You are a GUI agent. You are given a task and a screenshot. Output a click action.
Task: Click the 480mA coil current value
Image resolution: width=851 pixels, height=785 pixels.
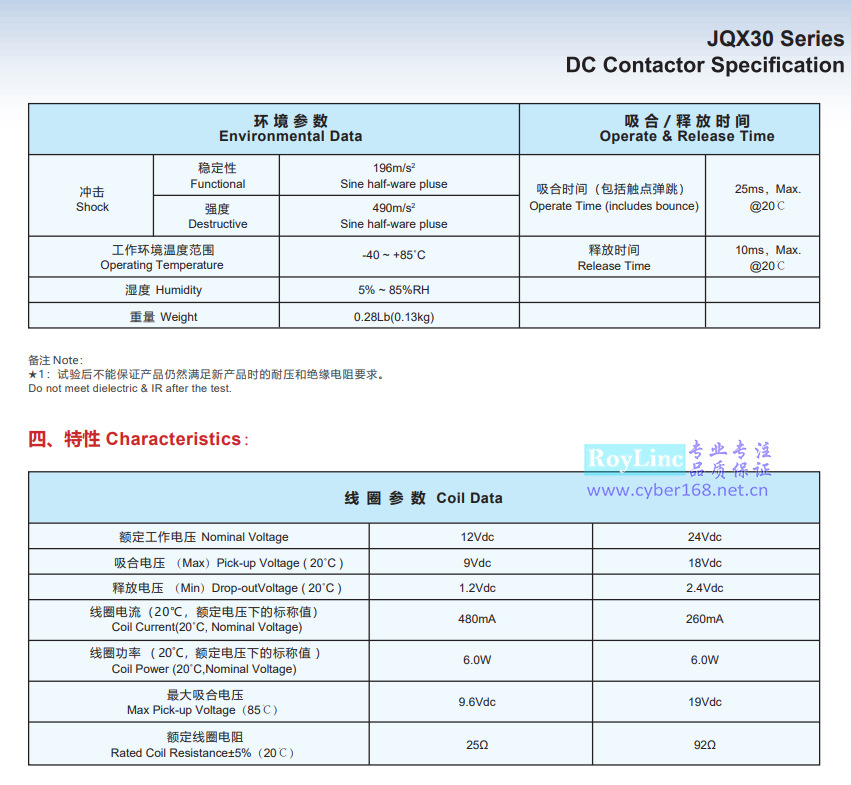(x=479, y=618)
